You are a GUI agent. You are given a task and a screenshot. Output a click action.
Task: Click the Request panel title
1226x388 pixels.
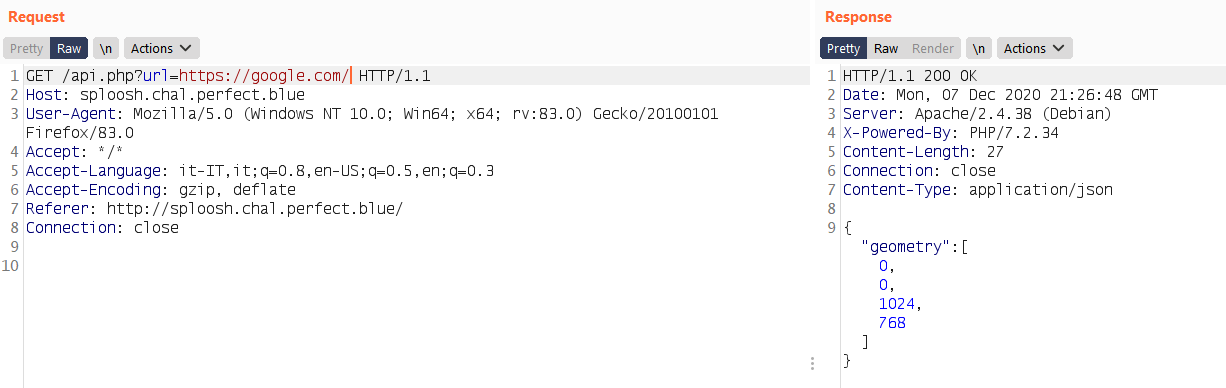click(x=36, y=17)
